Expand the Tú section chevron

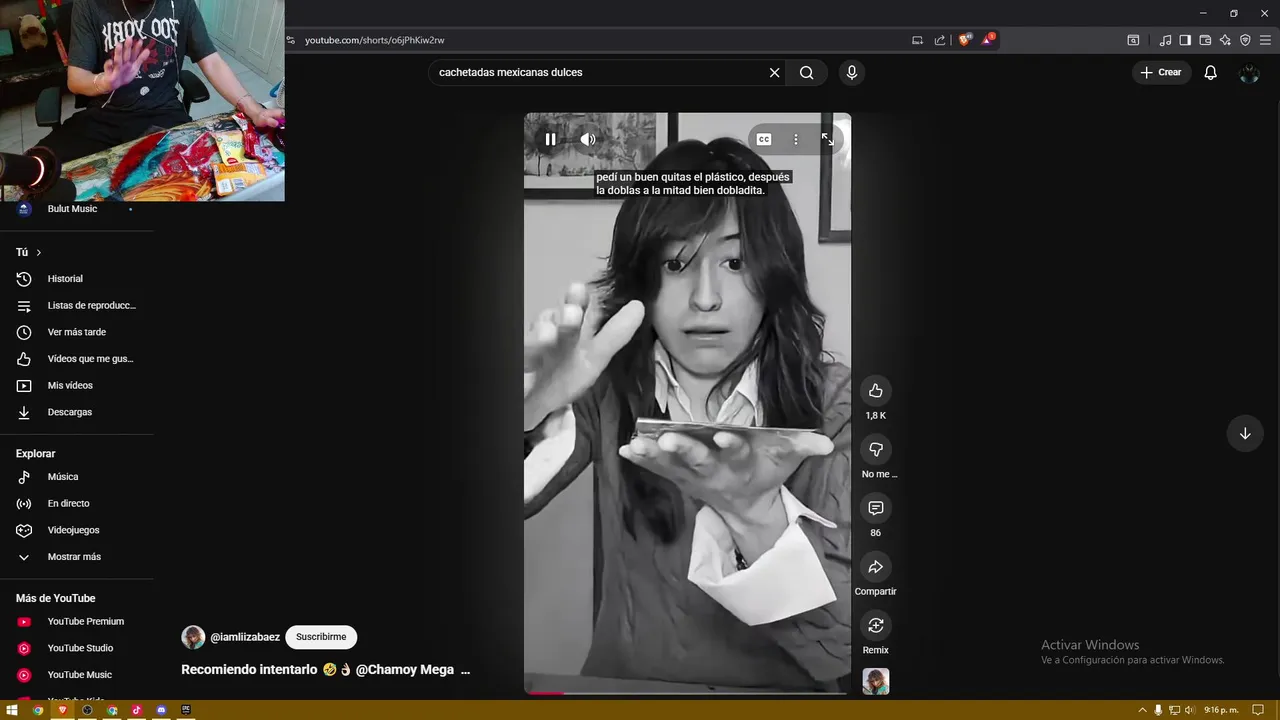39,252
